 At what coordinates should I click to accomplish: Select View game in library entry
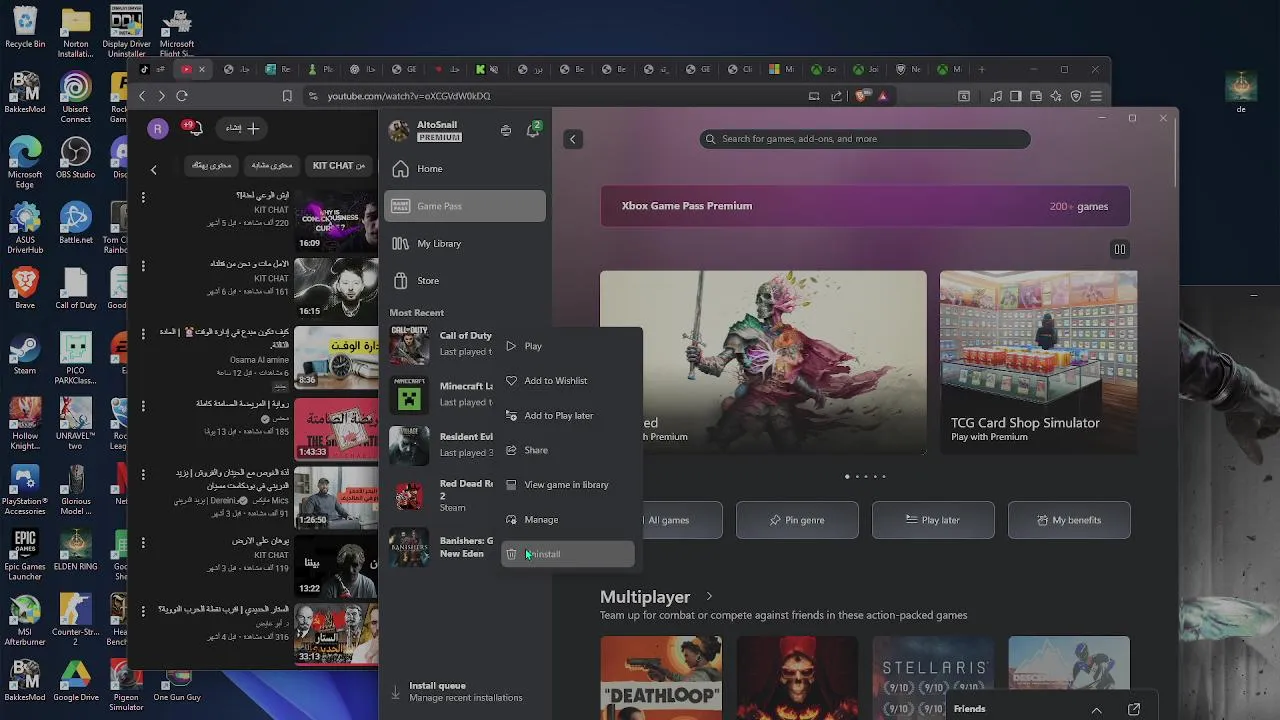[567, 485]
